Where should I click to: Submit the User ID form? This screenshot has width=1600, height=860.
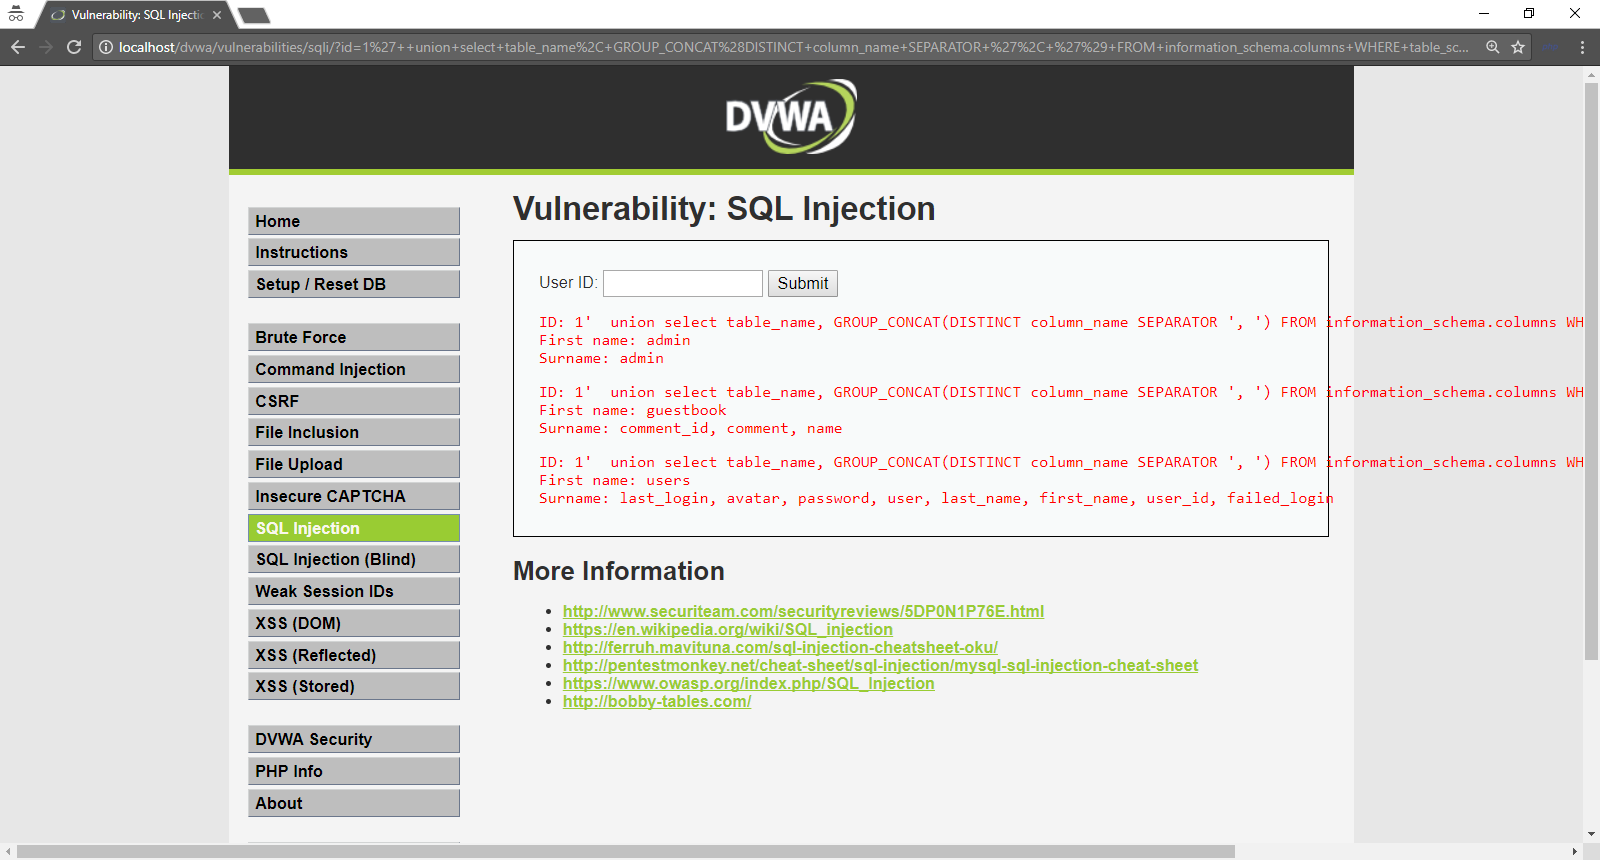pos(803,283)
